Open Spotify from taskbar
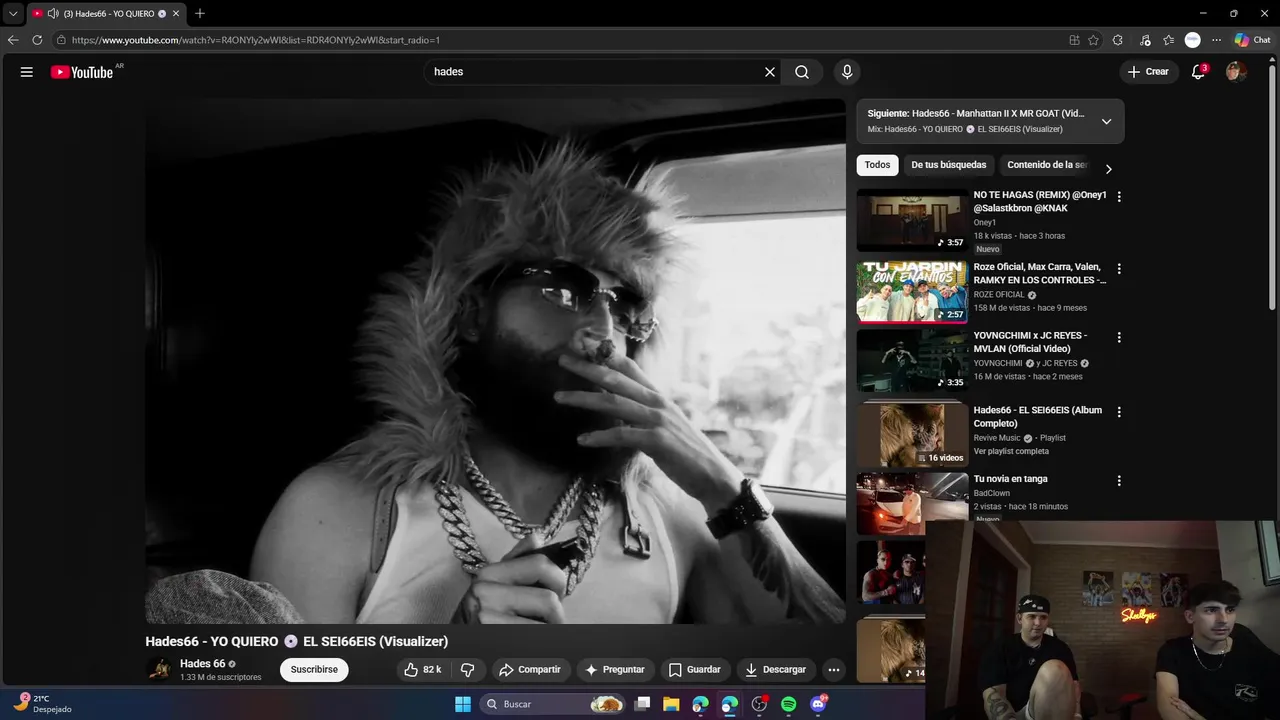The height and width of the screenshot is (720, 1280). 788,704
